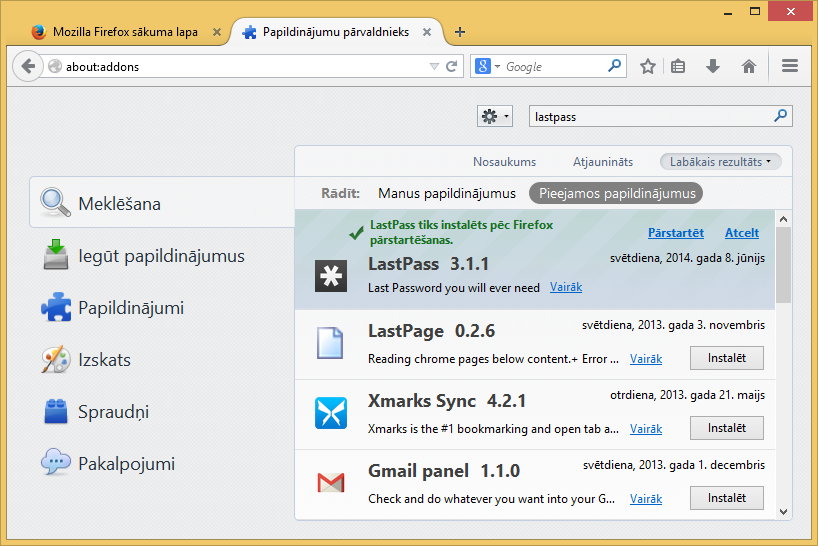Sort results by Nosaukums
This screenshot has height=546, width=818.
504,162
